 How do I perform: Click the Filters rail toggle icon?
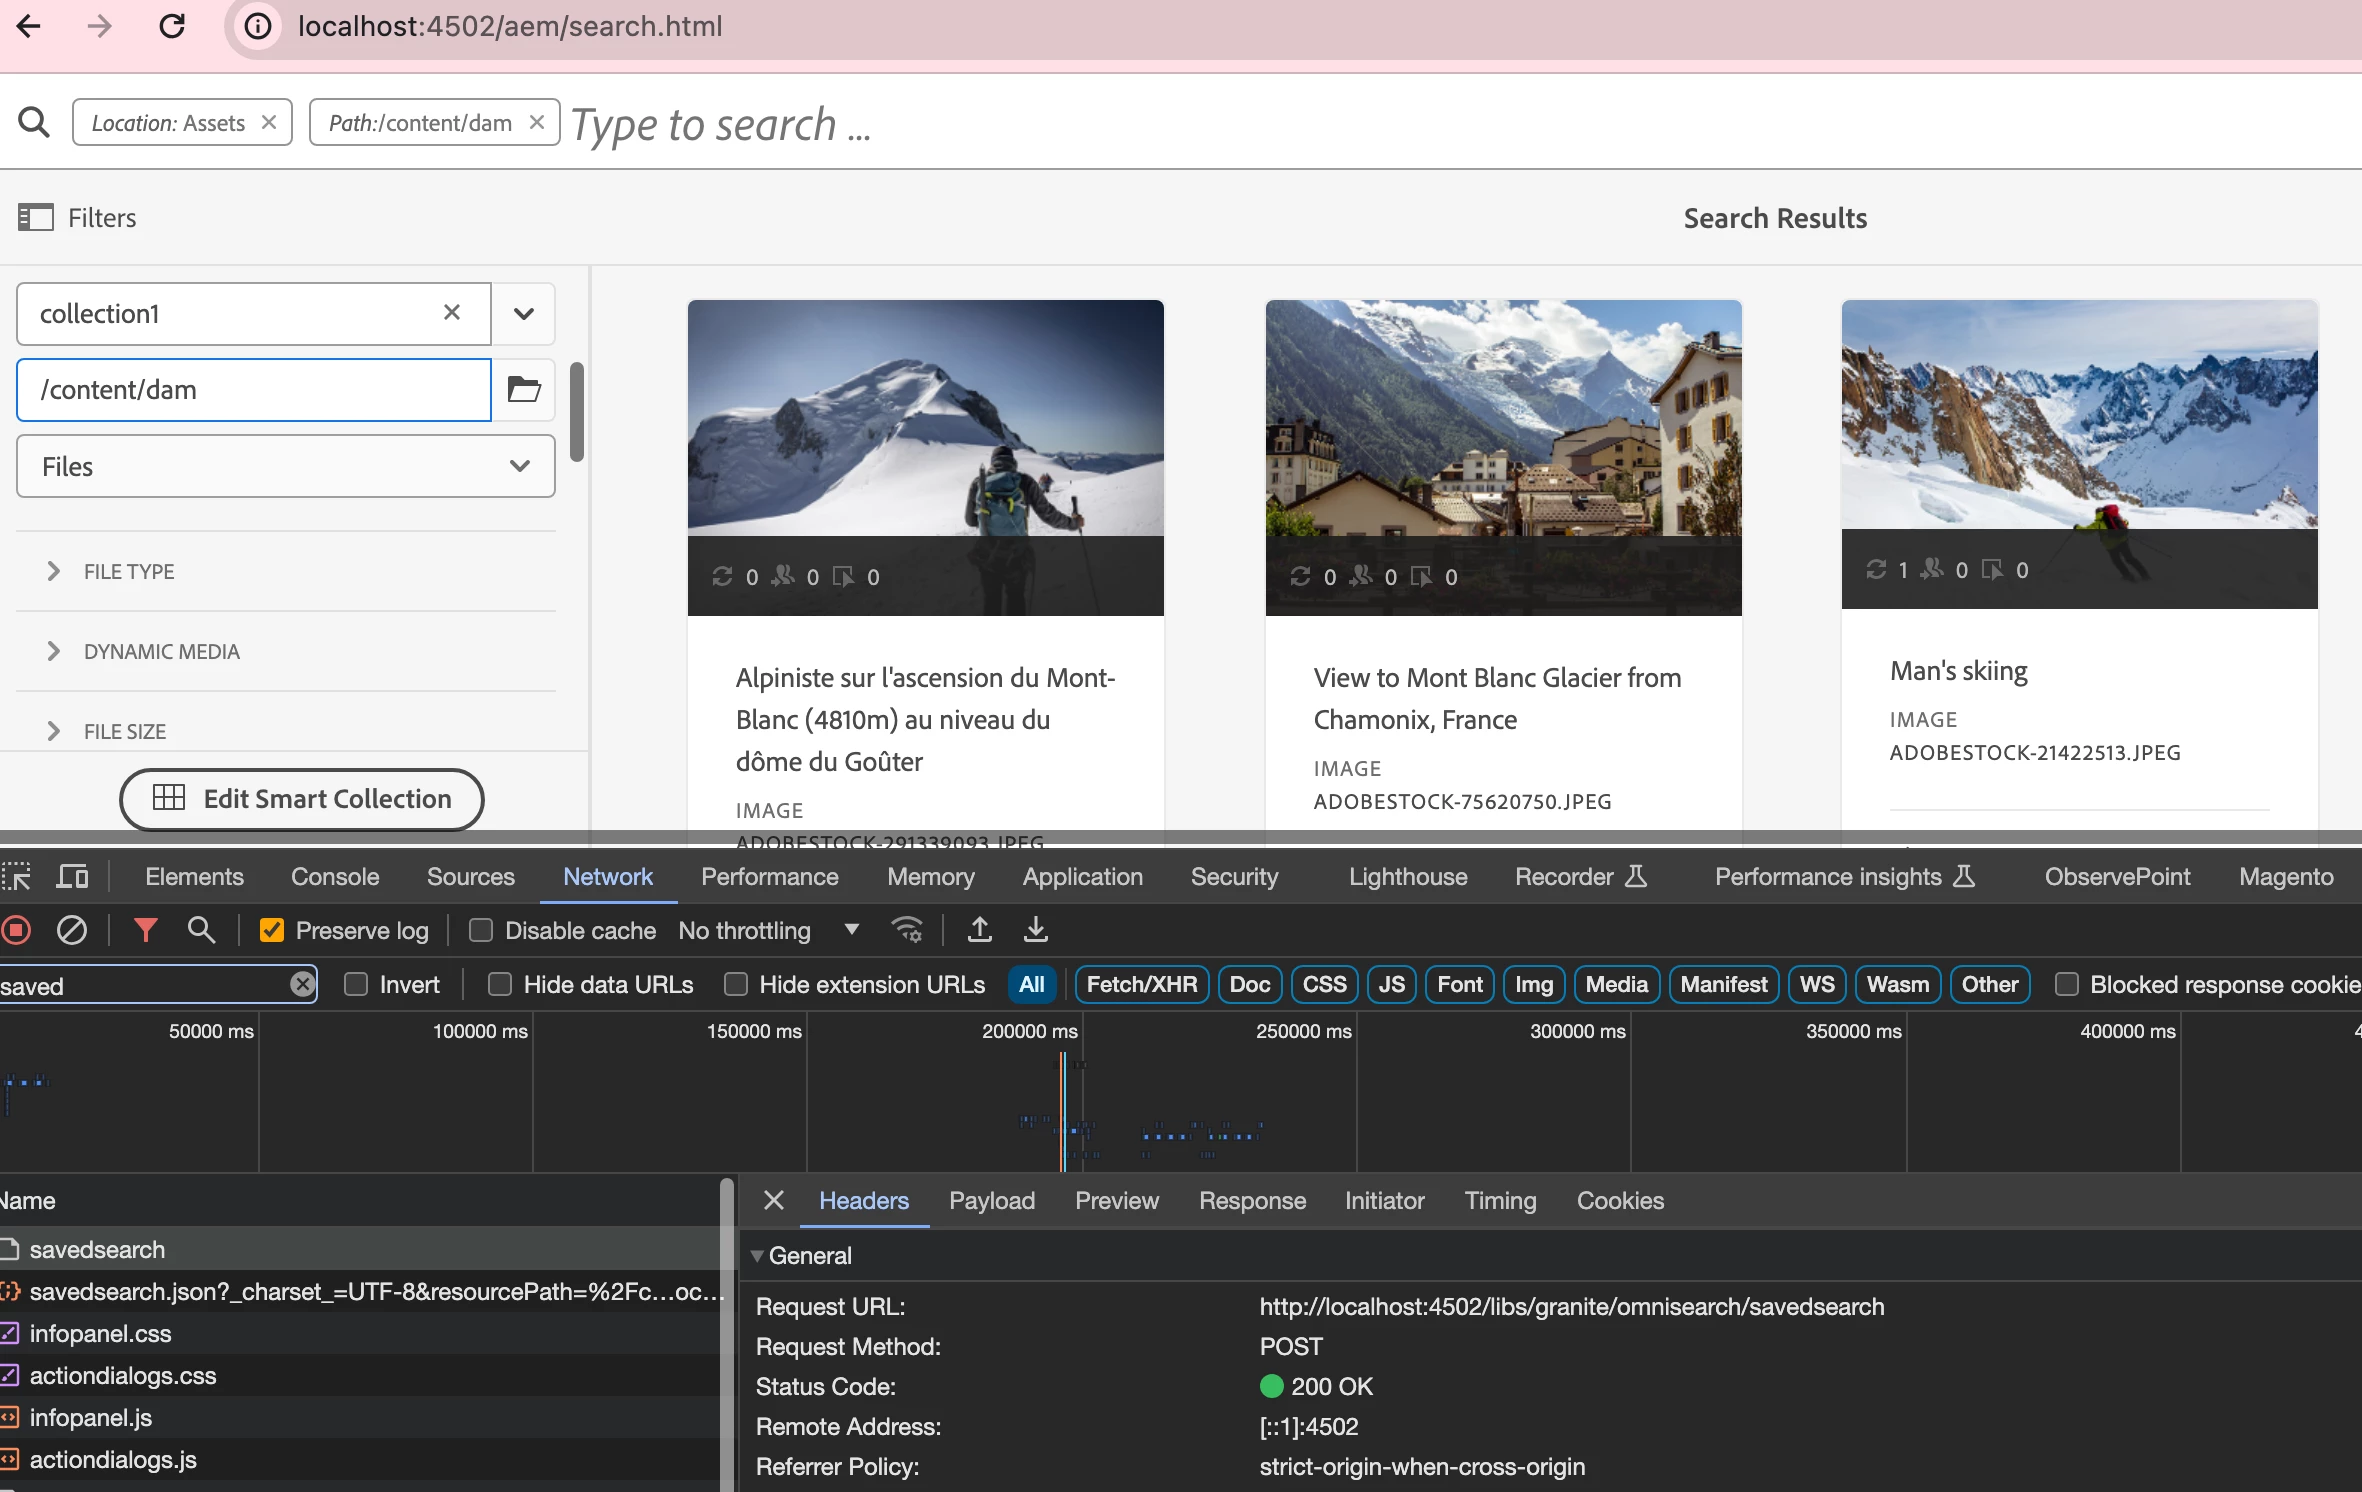(x=36, y=217)
